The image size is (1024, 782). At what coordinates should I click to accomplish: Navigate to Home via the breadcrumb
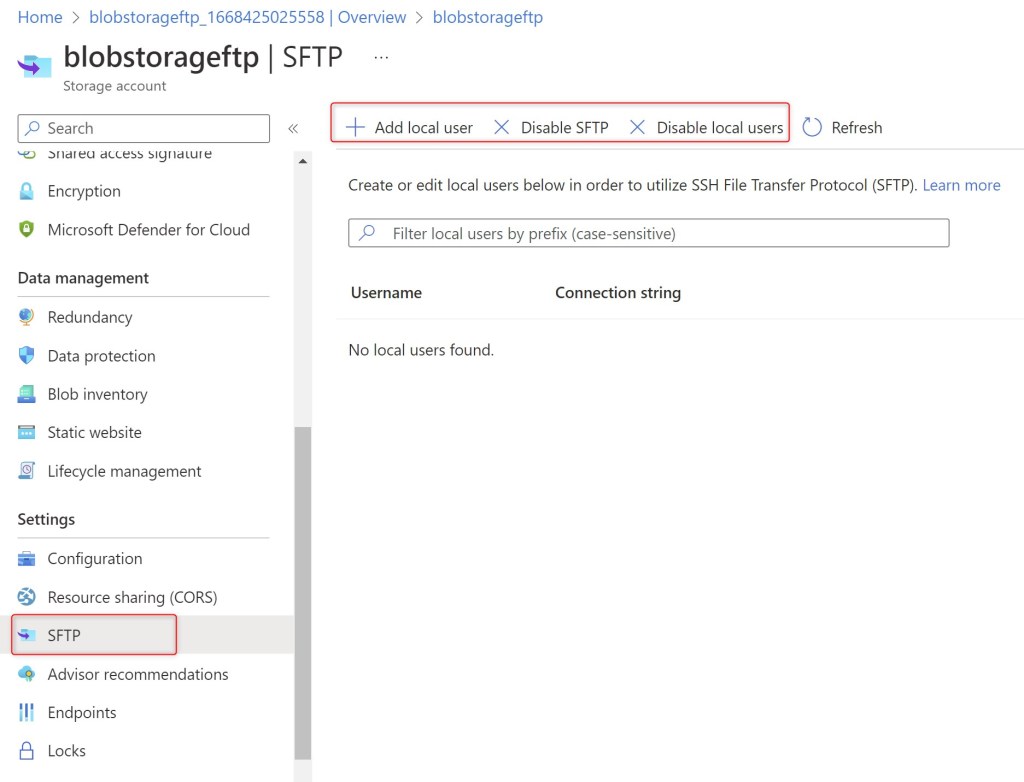click(x=38, y=17)
